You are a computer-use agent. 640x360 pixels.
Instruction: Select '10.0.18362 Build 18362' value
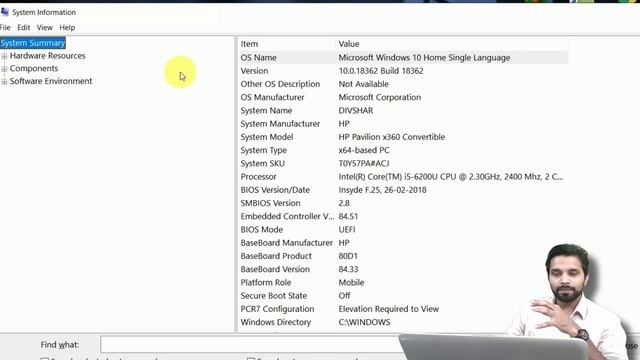pyautogui.click(x=381, y=71)
